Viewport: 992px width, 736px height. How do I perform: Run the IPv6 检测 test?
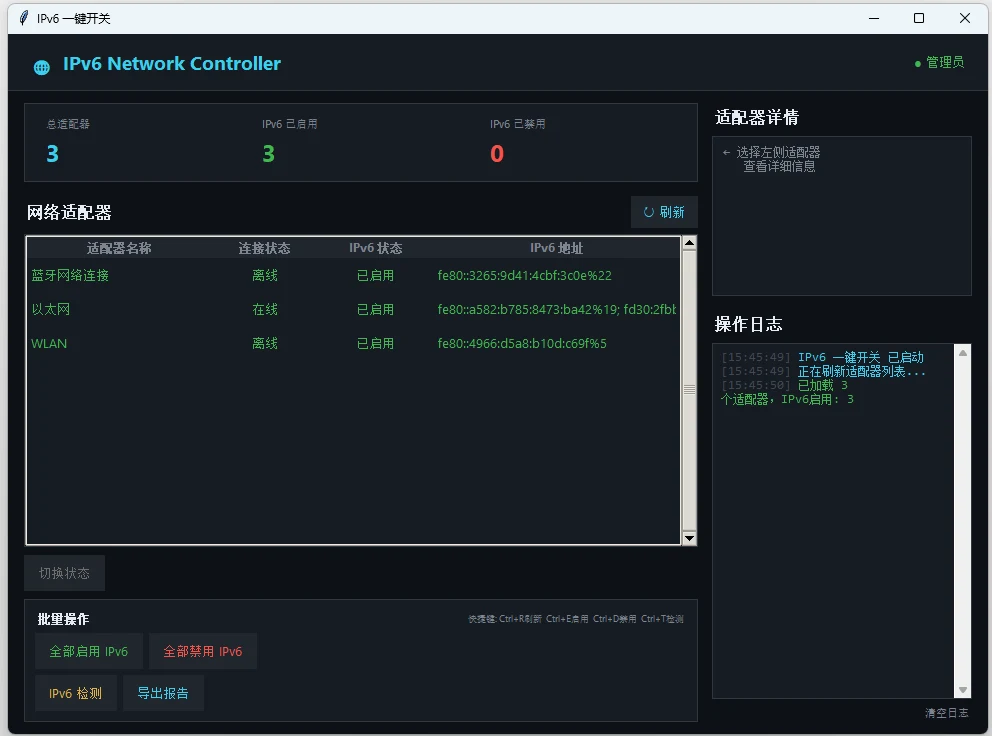(x=76, y=693)
